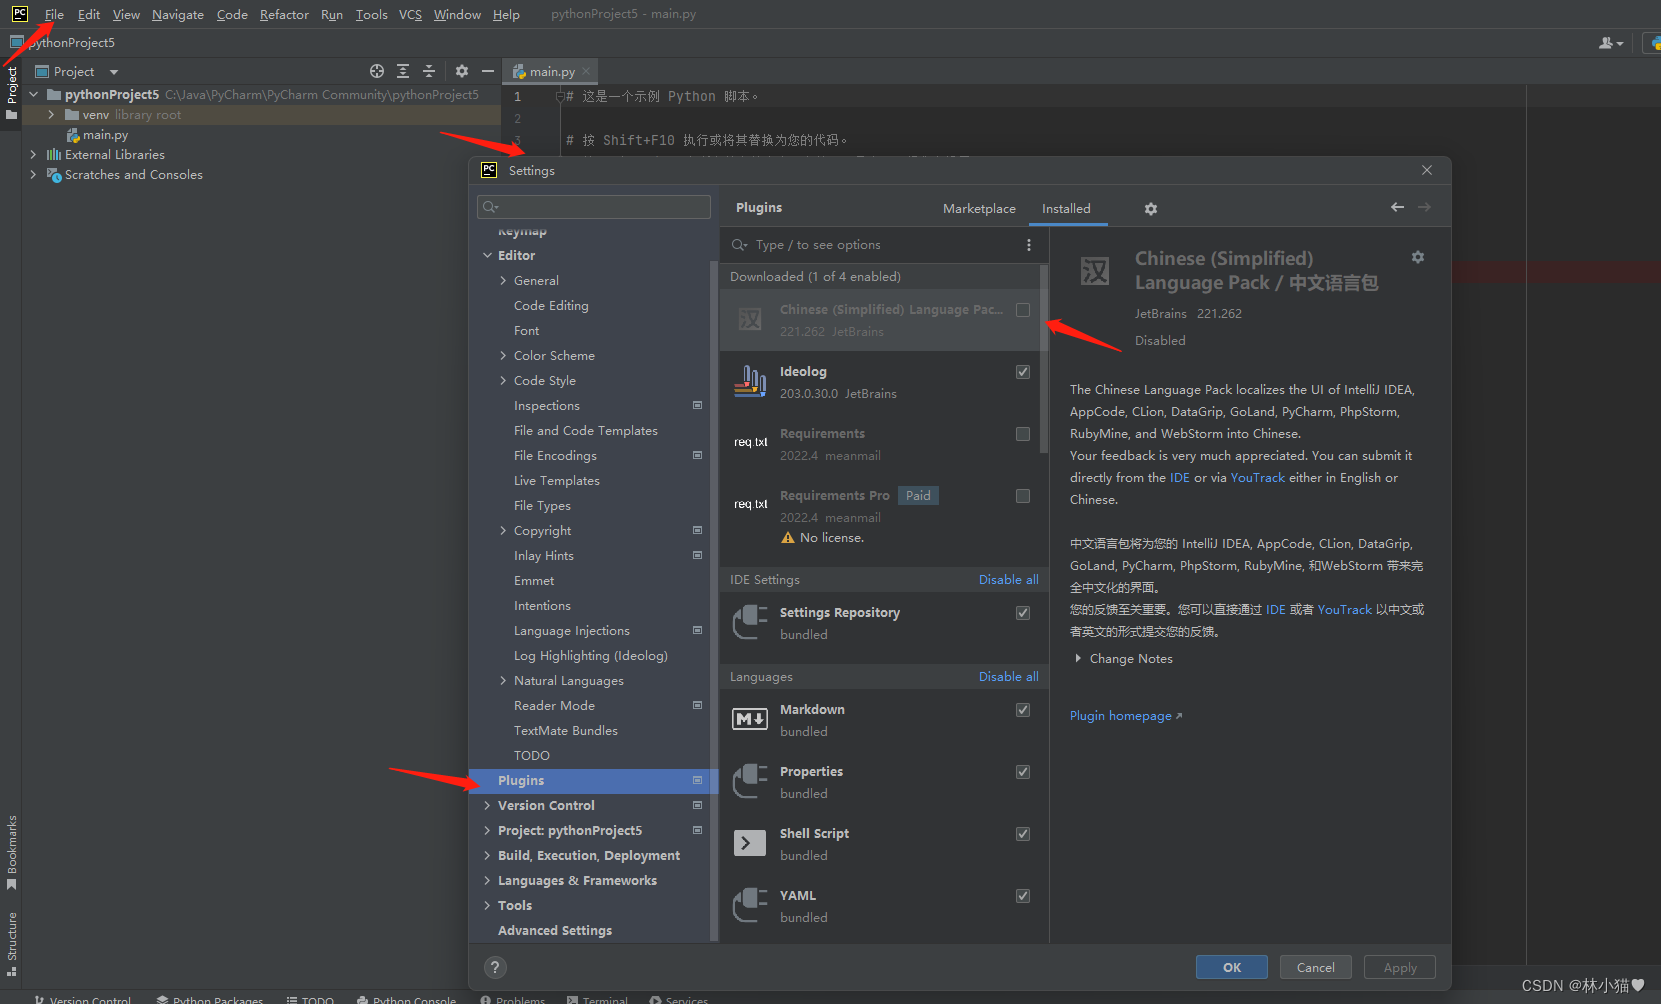Uncheck the Properties plugin checkbox
The image size is (1661, 1004).
point(1023,772)
